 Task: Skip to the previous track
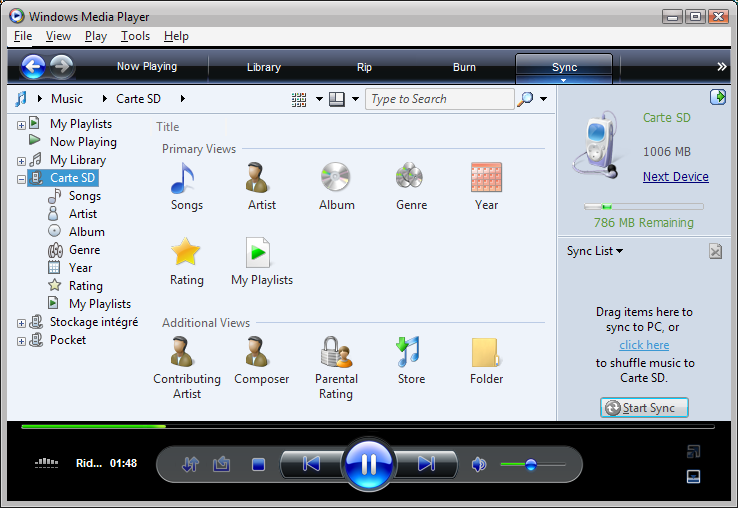tap(311, 464)
